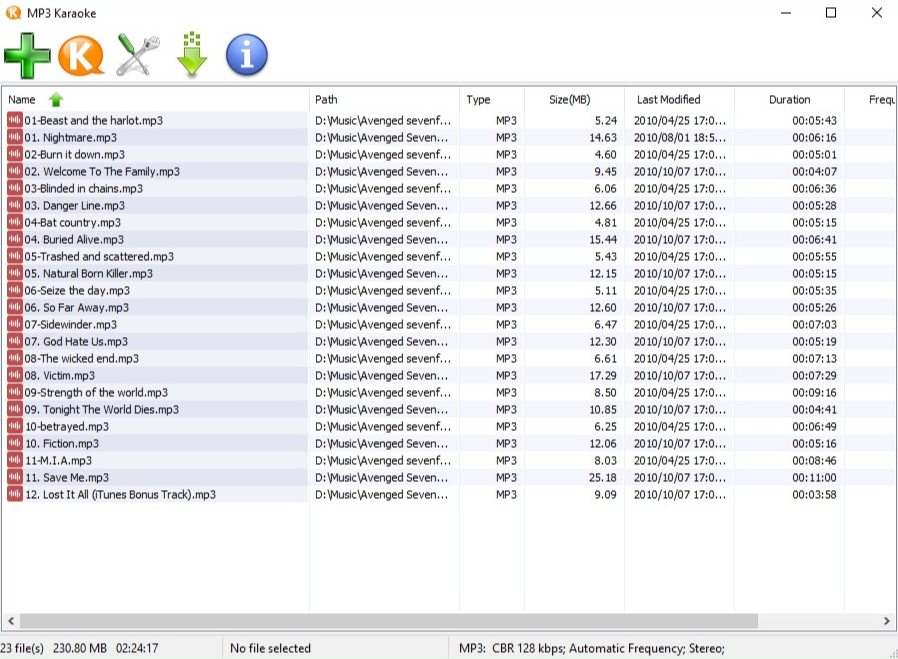Click the file icon of 03. Danger Line.mp3
The image size is (898, 659).
click(14, 205)
